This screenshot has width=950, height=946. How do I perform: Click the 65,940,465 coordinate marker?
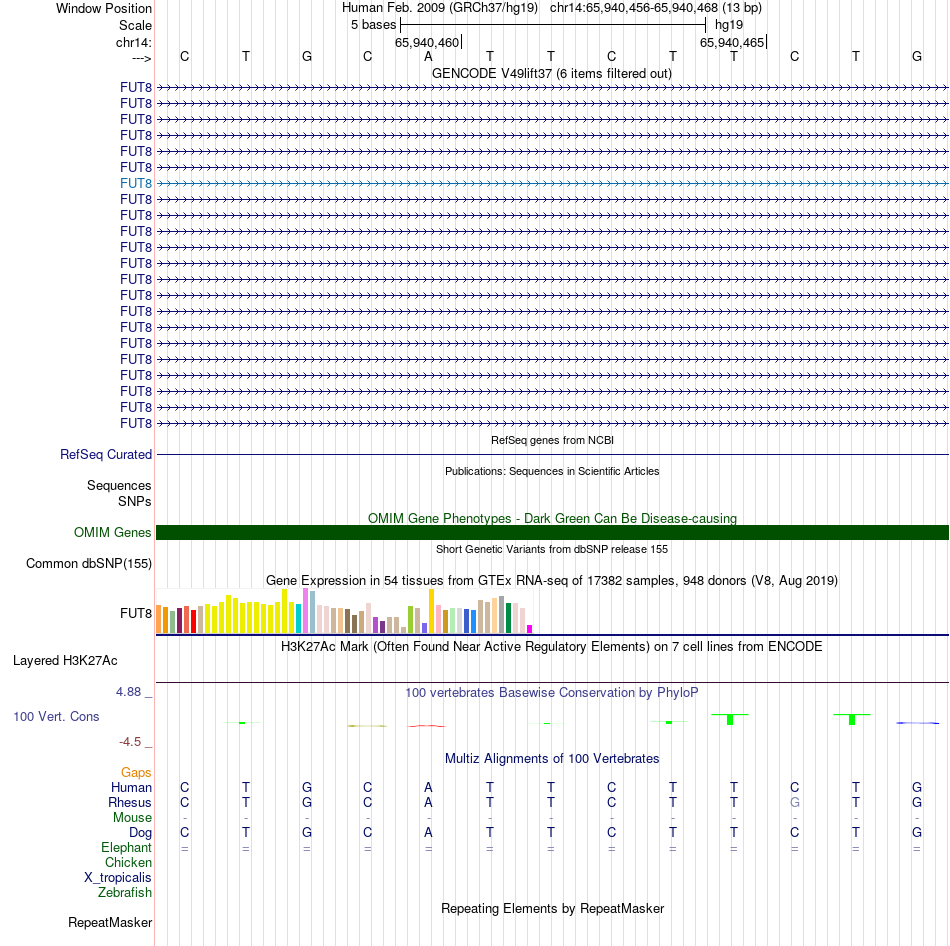click(x=732, y=42)
